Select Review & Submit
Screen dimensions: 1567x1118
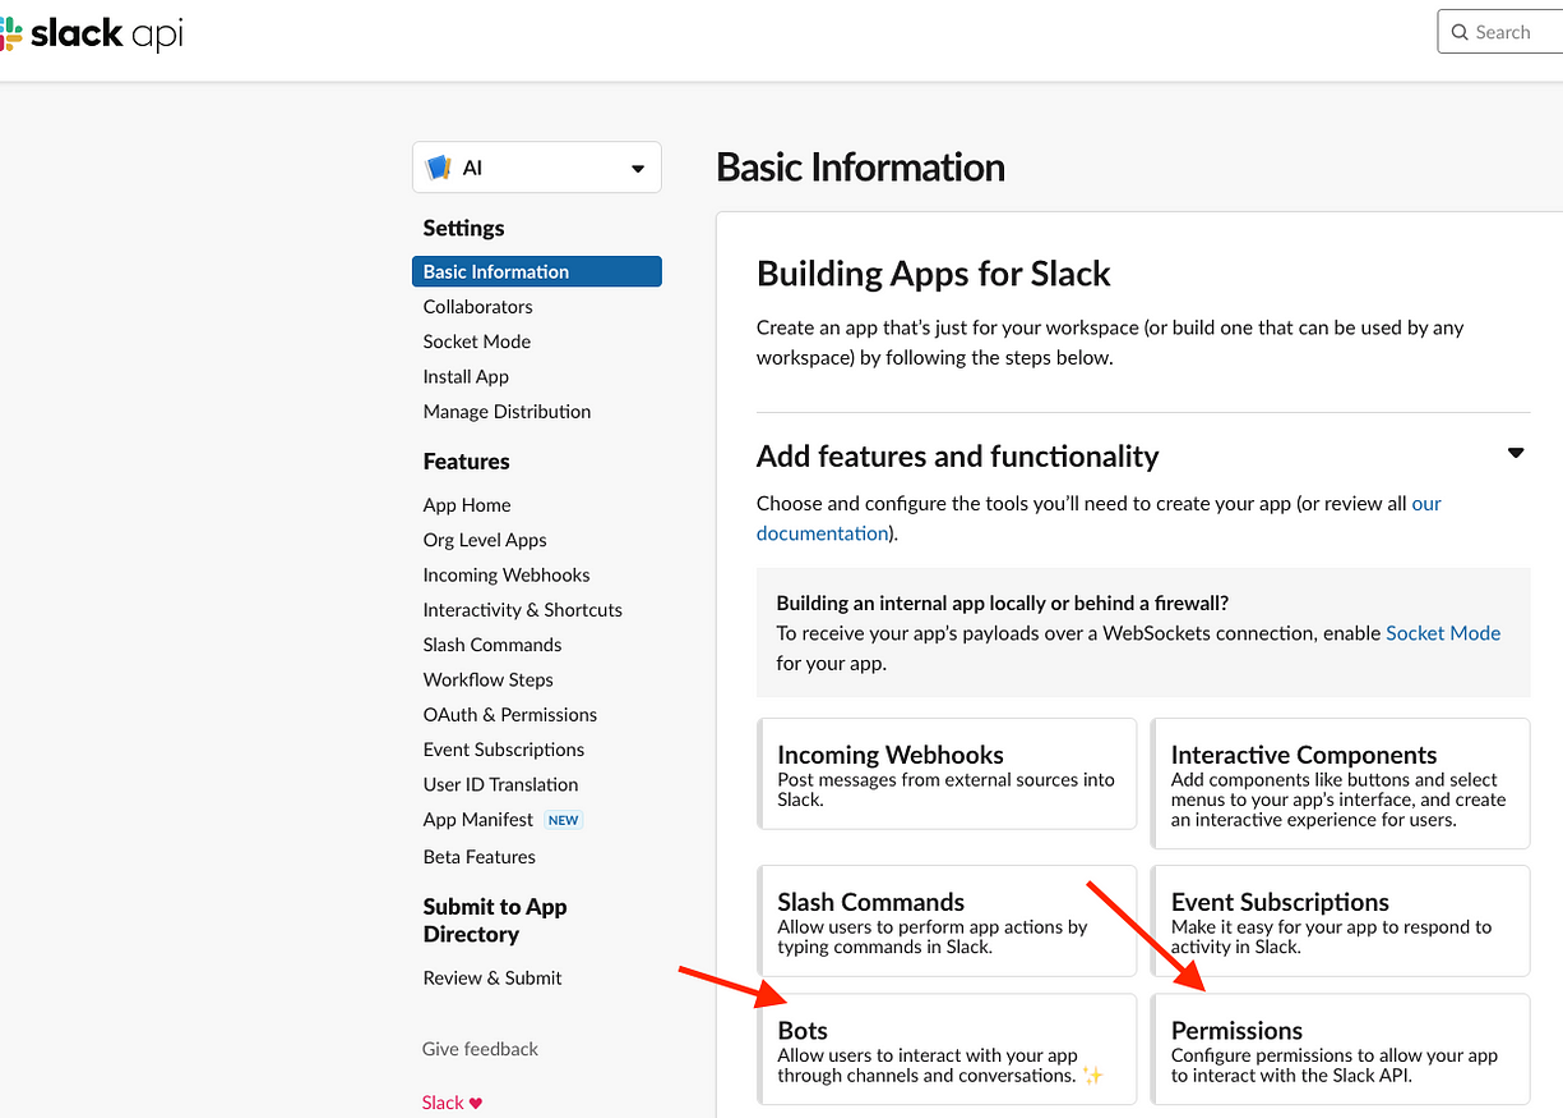click(492, 977)
